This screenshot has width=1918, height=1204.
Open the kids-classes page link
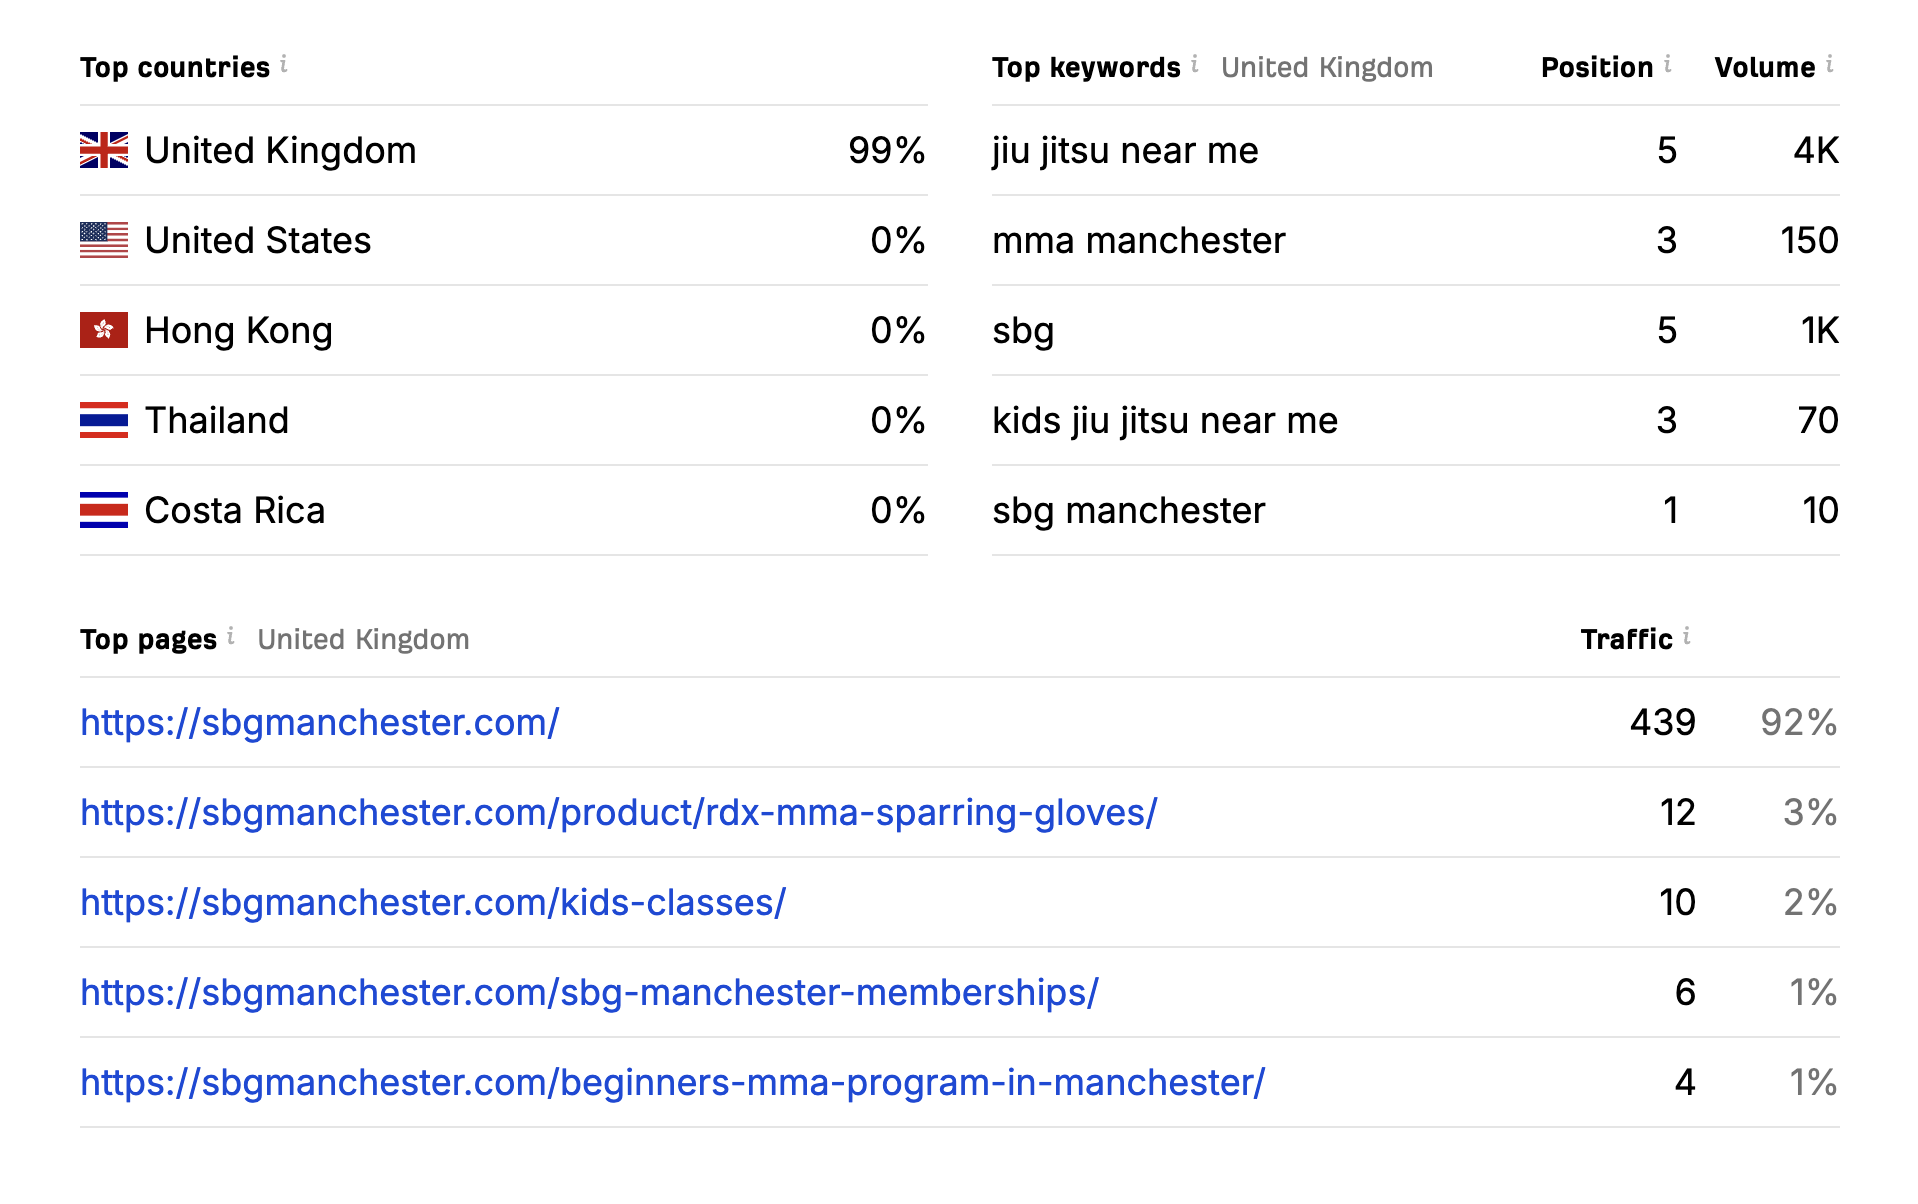433,903
